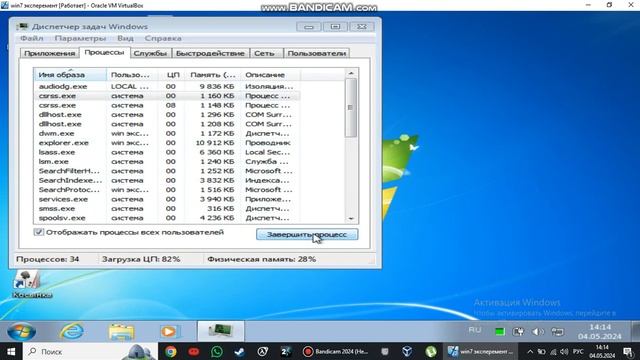This screenshot has height=360, width=640.
Task: Select smss.exe process row
Action: click(x=167, y=209)
